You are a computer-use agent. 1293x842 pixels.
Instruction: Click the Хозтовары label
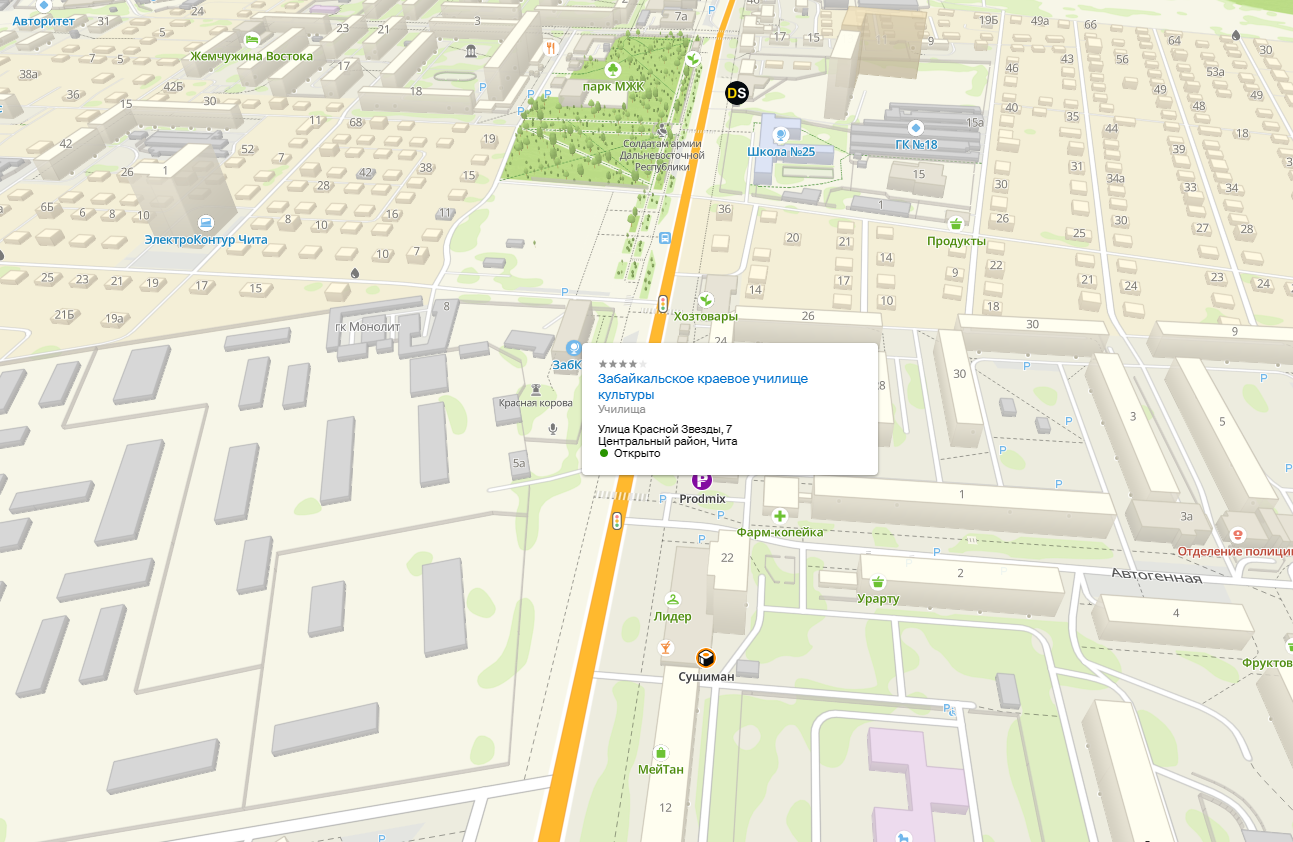[706, 317]
